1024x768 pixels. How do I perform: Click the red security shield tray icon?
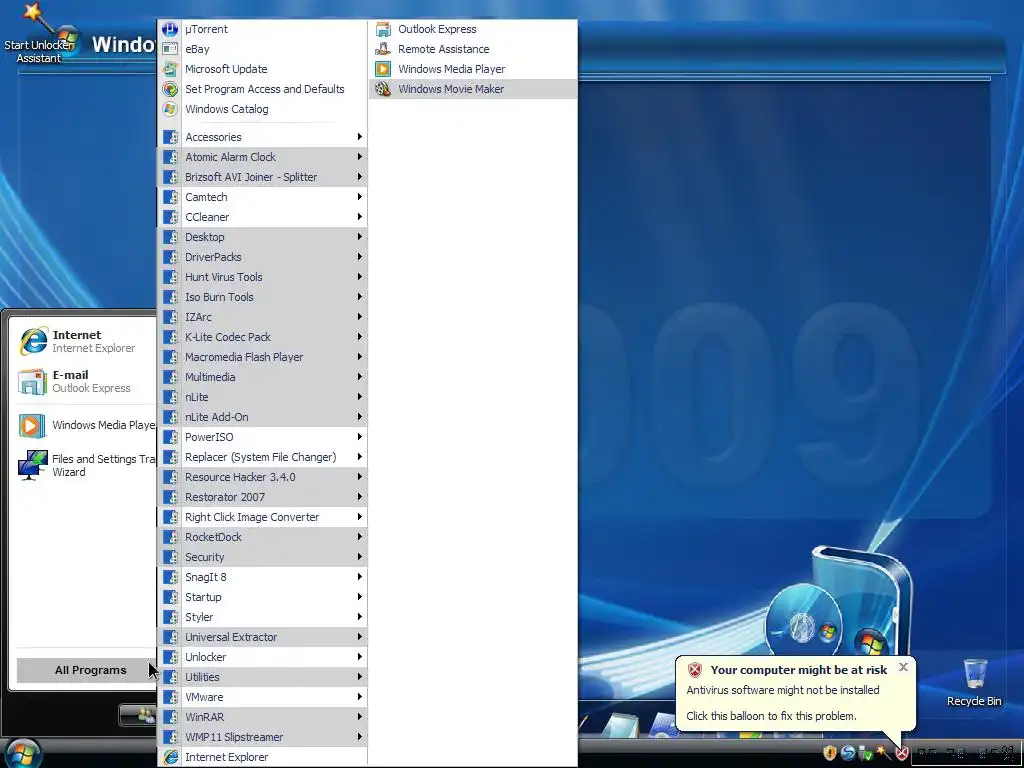[x=901, y=753]
